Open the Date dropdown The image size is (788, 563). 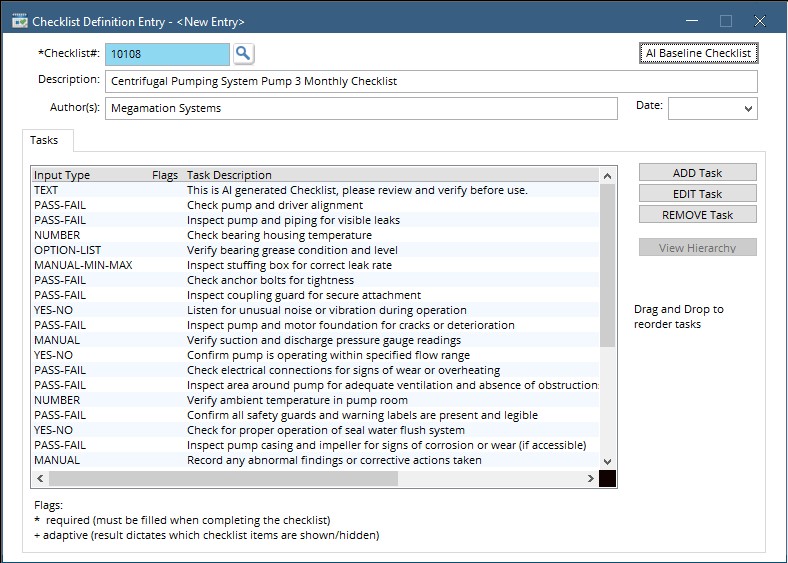748,109
